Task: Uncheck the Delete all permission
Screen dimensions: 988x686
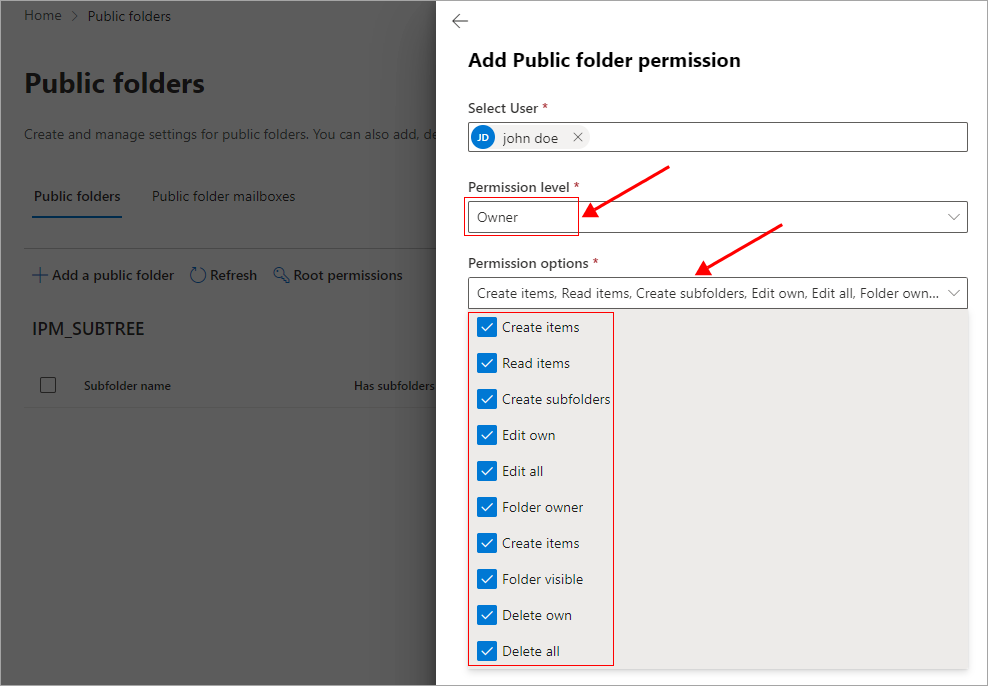Action: (487, 651)
